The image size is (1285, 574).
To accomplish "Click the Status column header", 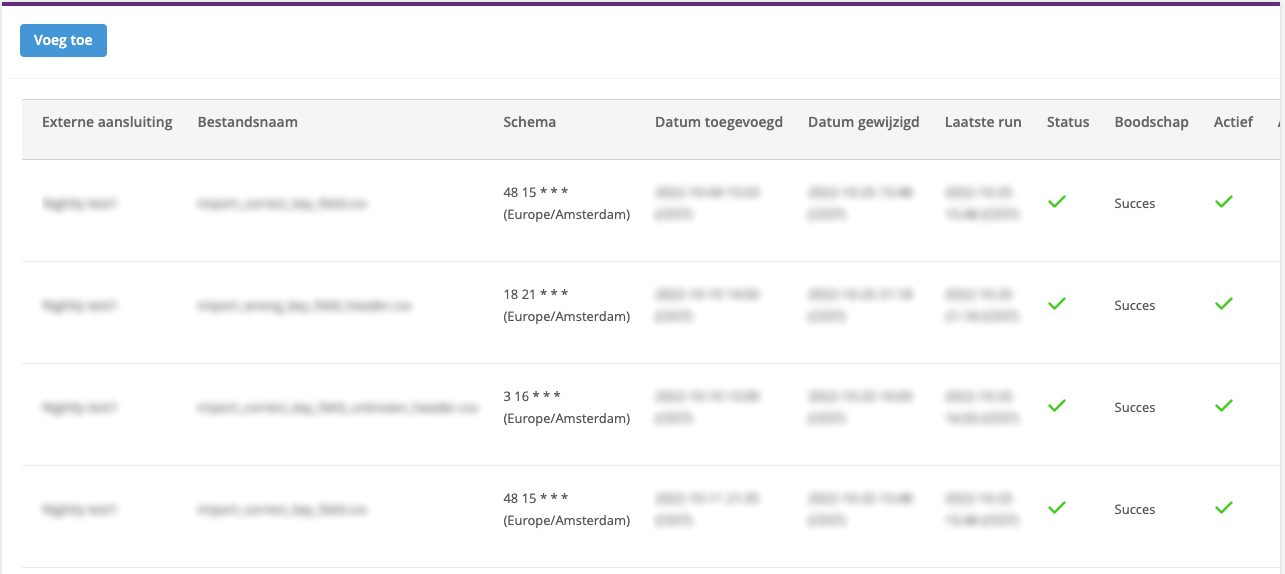I will (x=1068, y=122).
